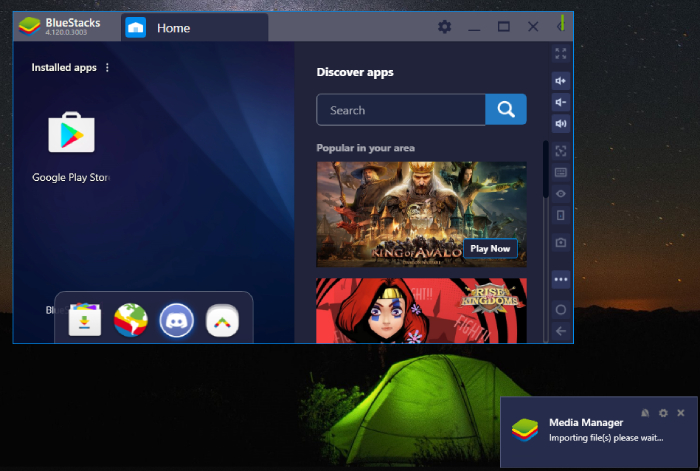Go to Android home via circle icon
700x471 pixels.
pyautogui.click(x=561, y=310)
